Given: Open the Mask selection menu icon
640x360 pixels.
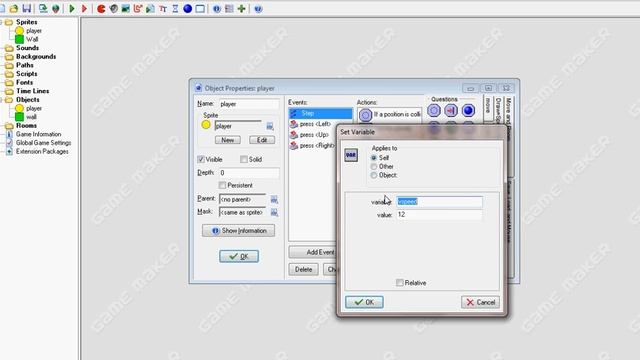Looking at the screenshot, I should point(274,212).
